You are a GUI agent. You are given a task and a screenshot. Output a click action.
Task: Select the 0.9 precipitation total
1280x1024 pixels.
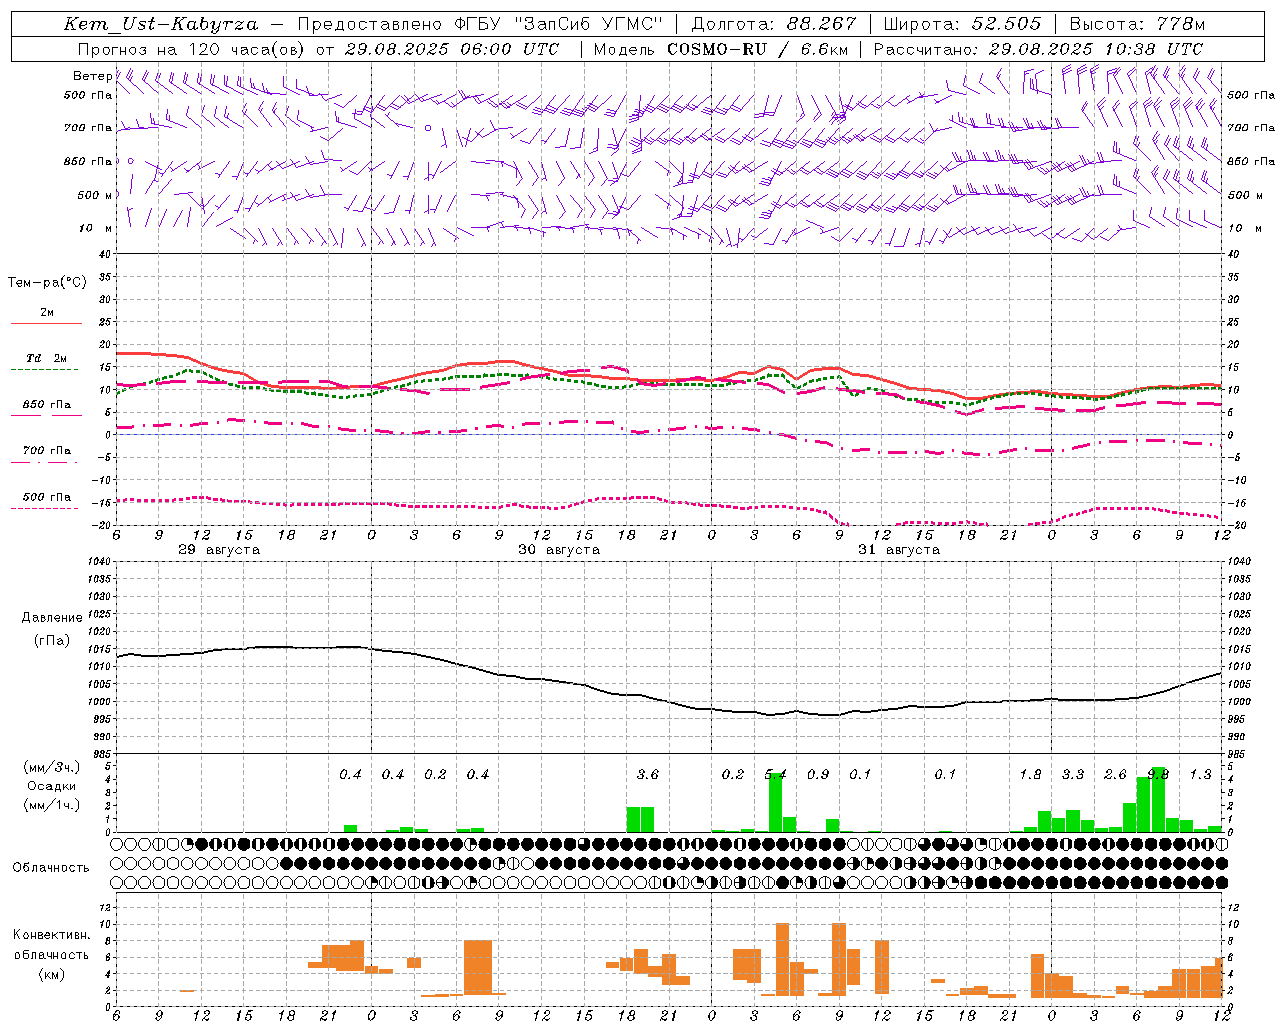click(x=818, y=775)
